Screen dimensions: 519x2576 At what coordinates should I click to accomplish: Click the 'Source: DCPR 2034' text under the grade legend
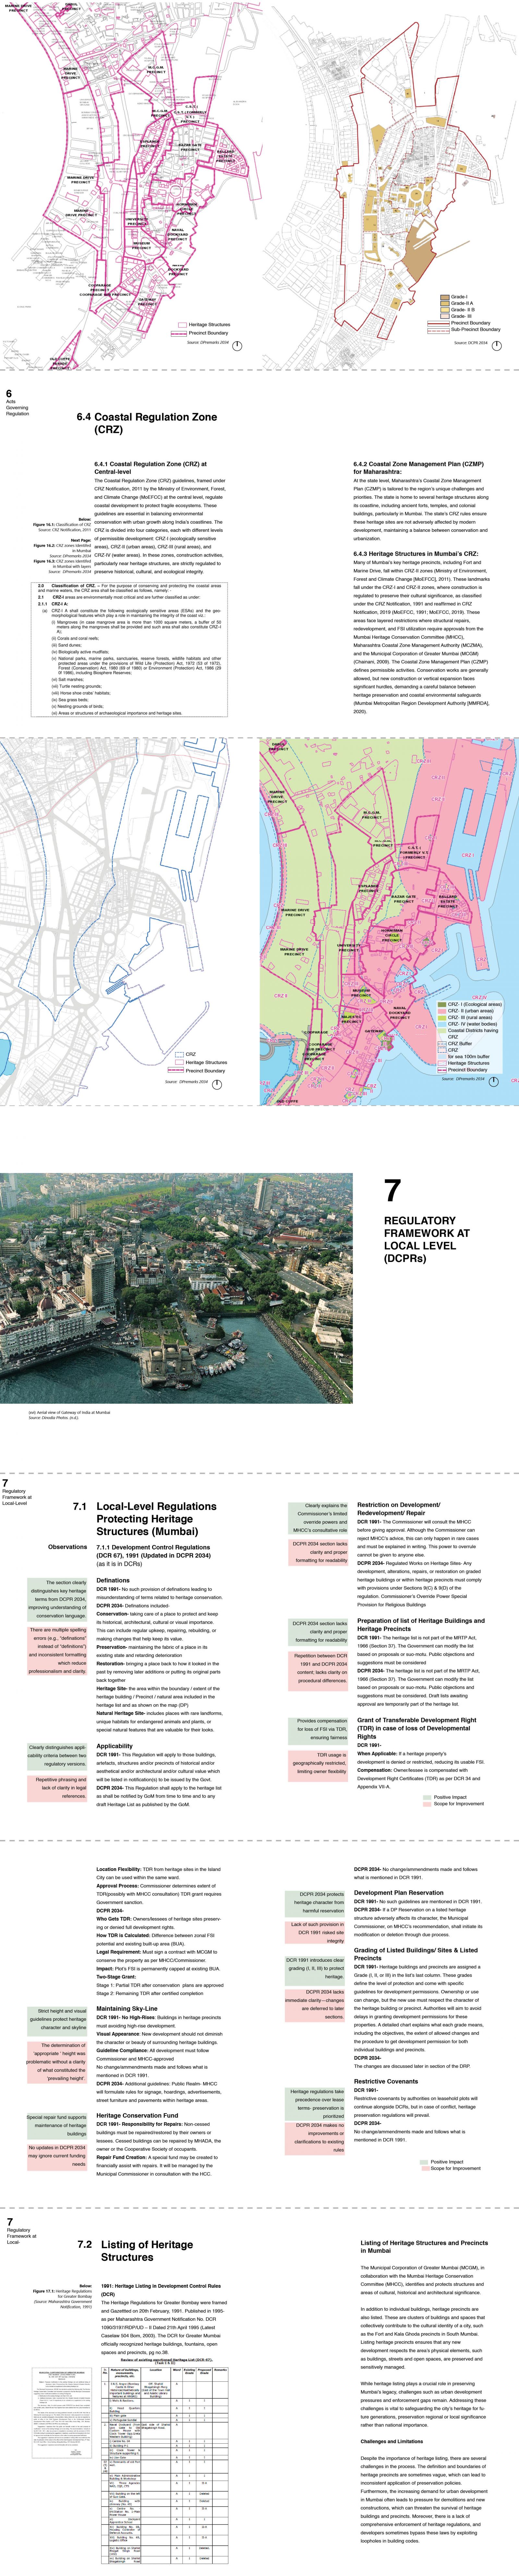click(x=471, y=343)
